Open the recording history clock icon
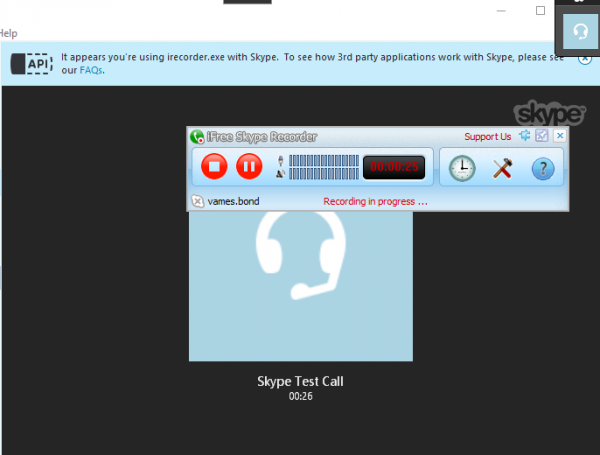The image size is (600, 455). pos(462,168)
